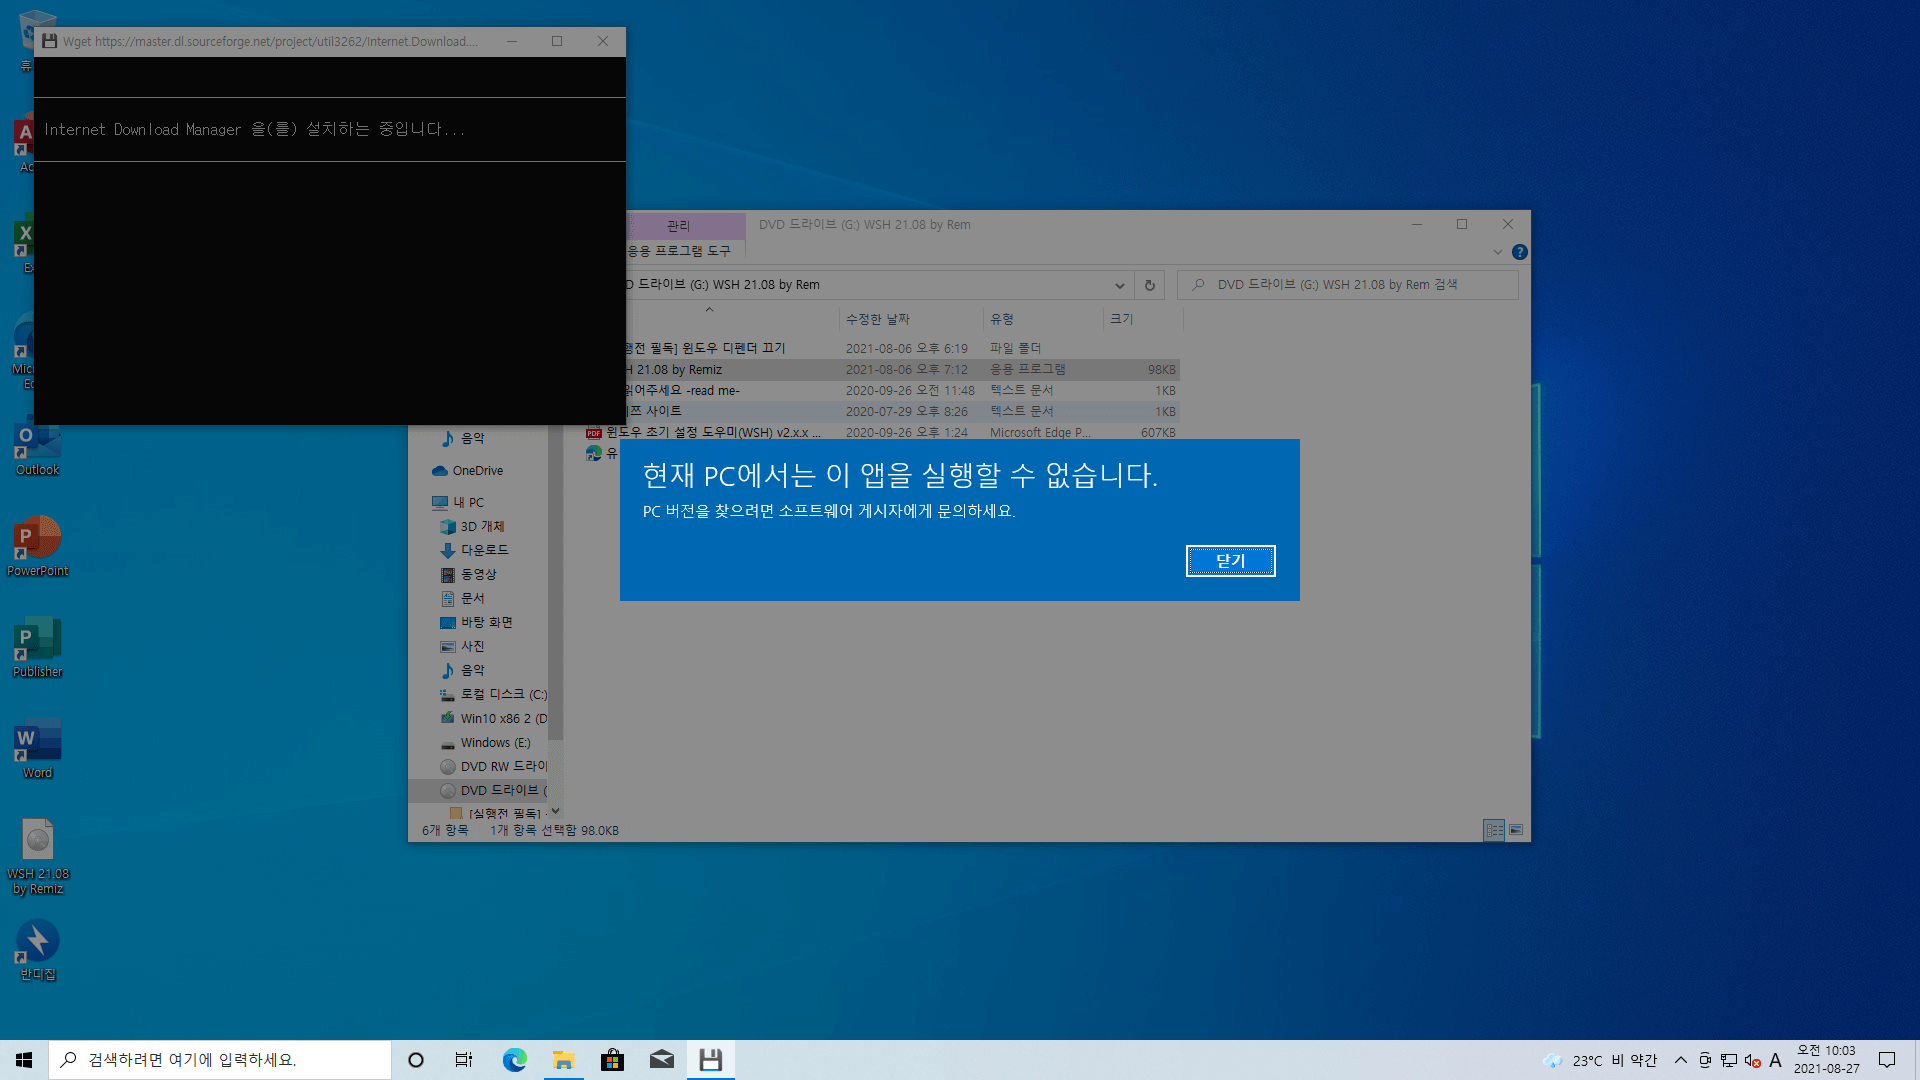Open DVD RW 드라이브 in navigation pane
Screen dimensions: 1920x1080
493,766
